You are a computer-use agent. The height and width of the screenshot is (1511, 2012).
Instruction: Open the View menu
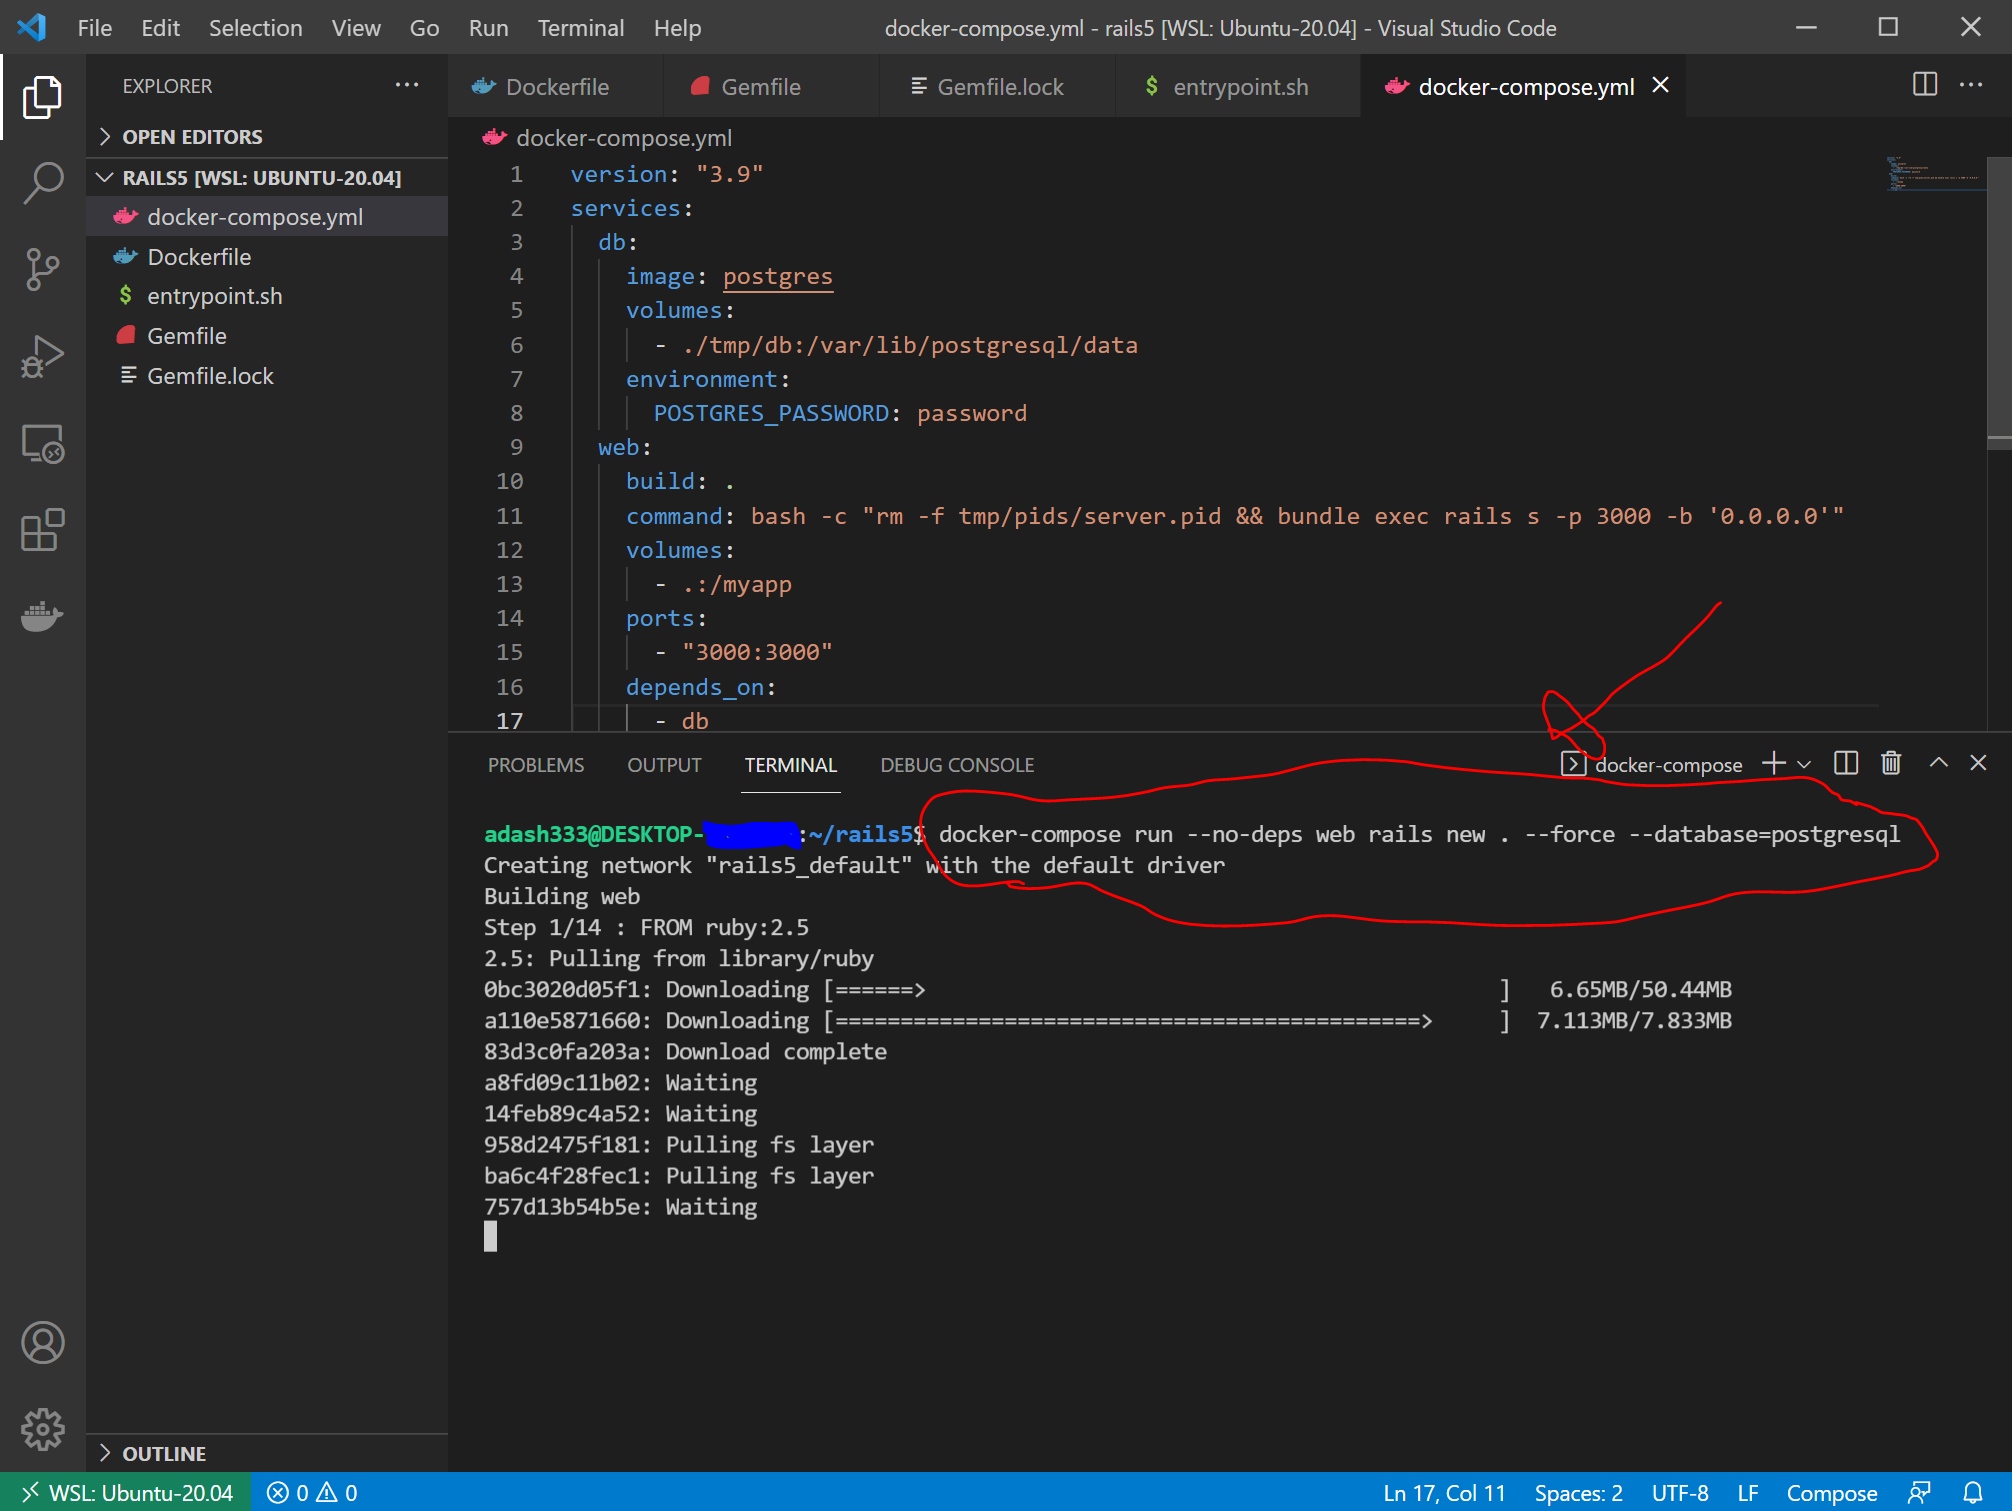(x=356, y=28)
